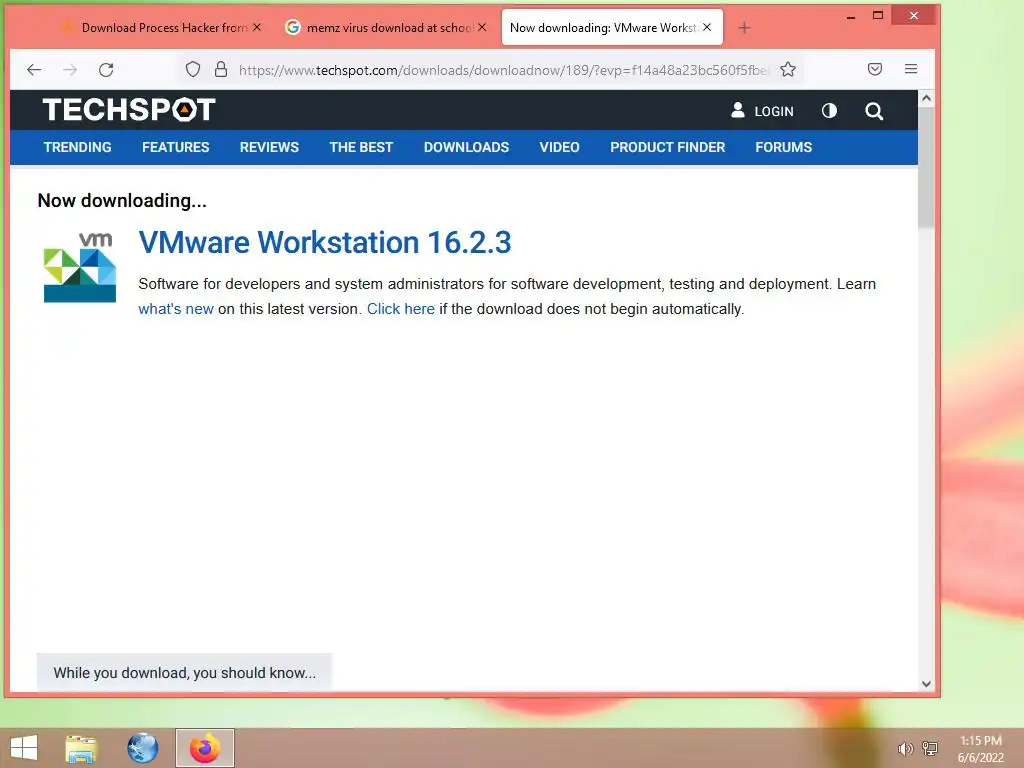The height and width of the screenshot is (768, 1024).
Task: Open the VMware Workstation 16.2.3 heading link
Action: [x=325, y=242]
